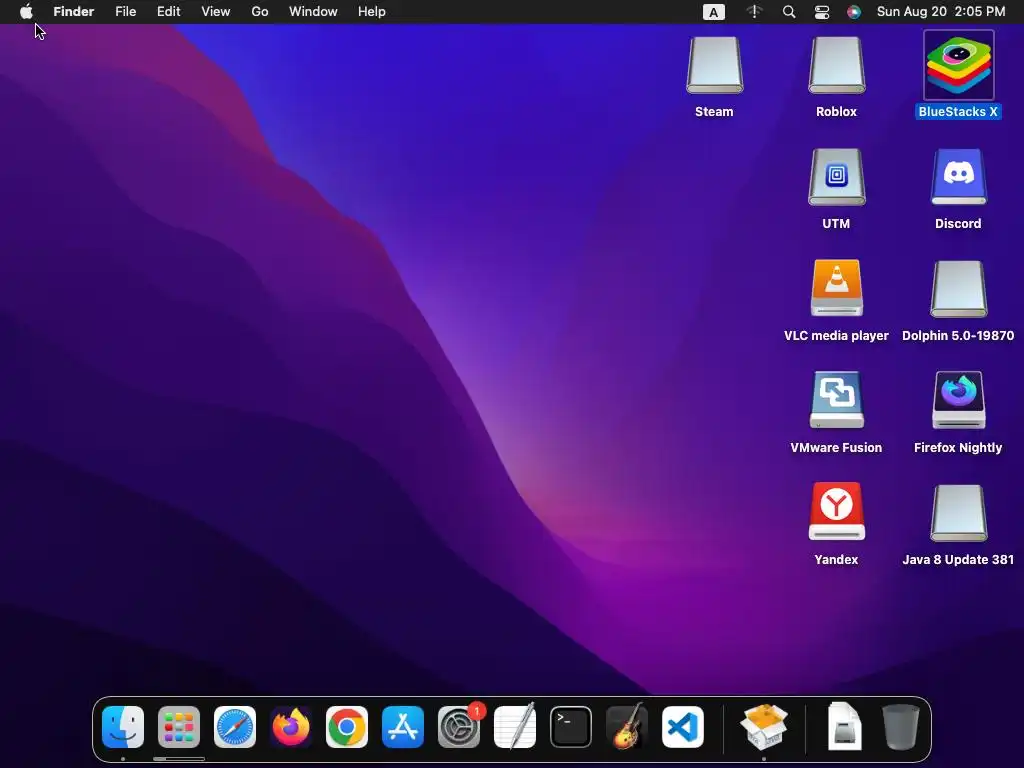Launch Firefox from the Dock

(291, 727)
